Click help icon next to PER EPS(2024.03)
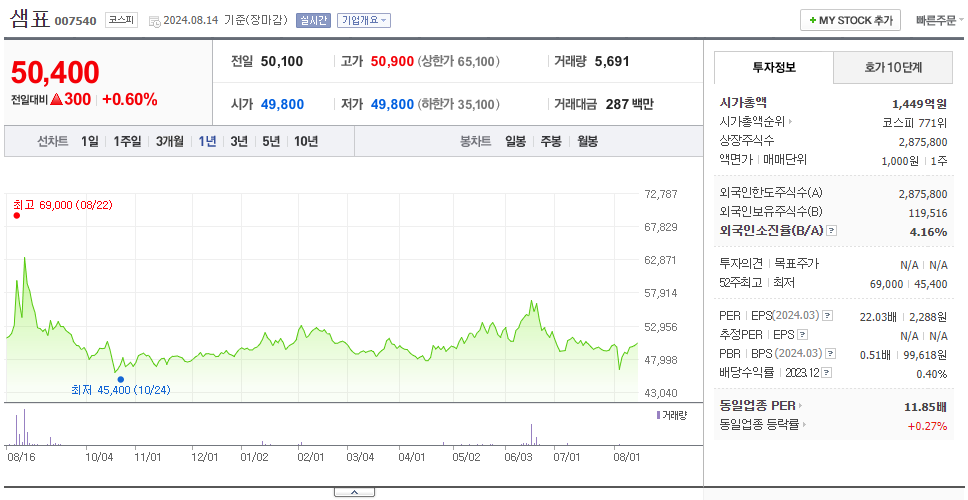The width and height of the screenshot is (968, 500). (x=828, y=315)
